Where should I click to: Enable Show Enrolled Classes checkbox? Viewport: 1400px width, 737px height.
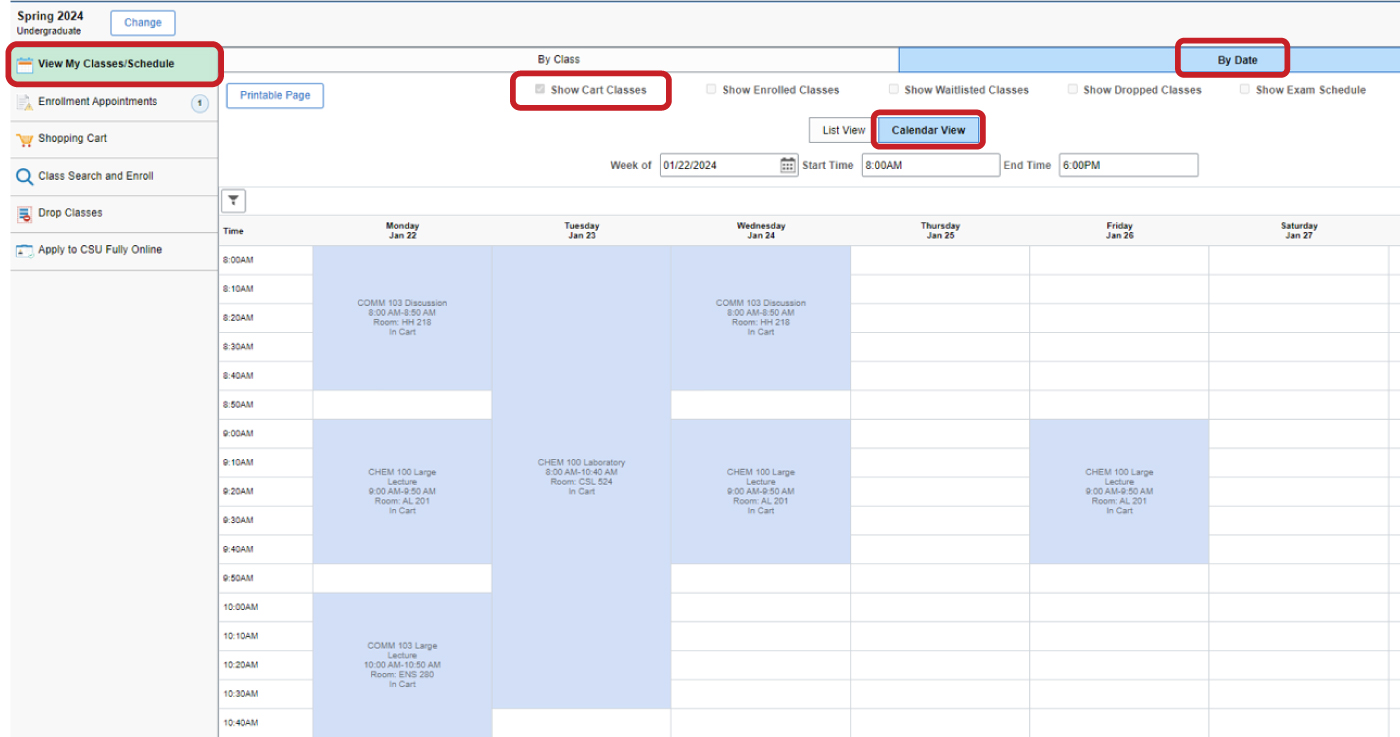[x=712, y=90]
